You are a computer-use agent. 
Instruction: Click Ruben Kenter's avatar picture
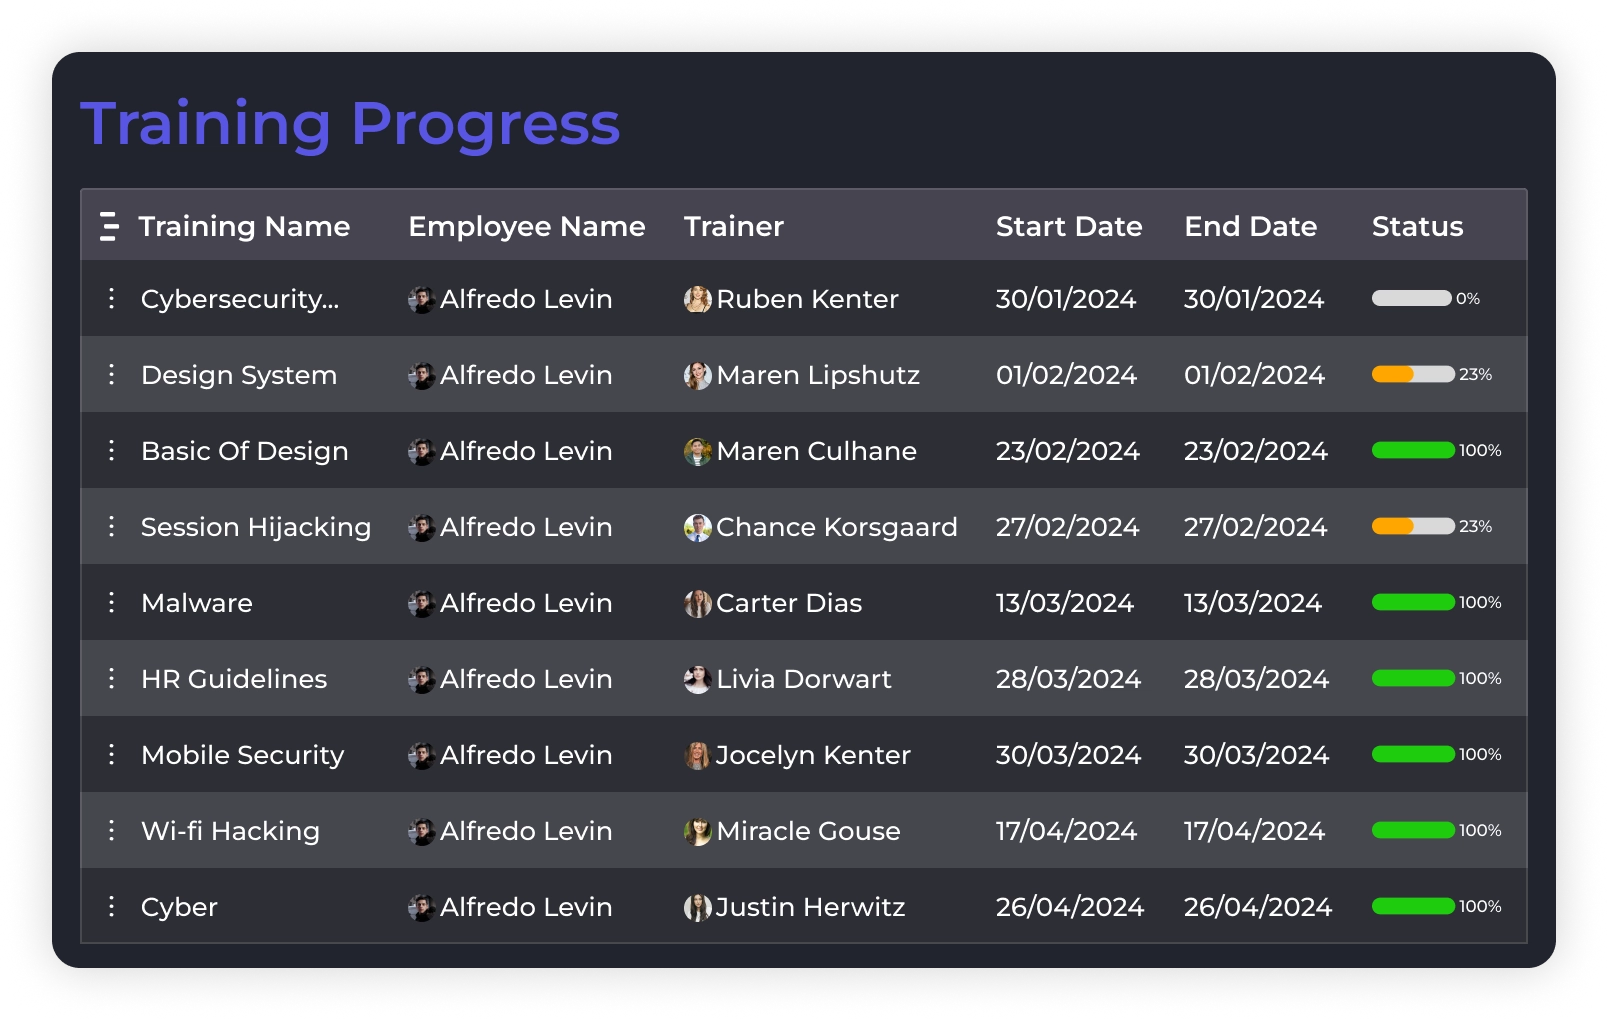click(697, 299)
